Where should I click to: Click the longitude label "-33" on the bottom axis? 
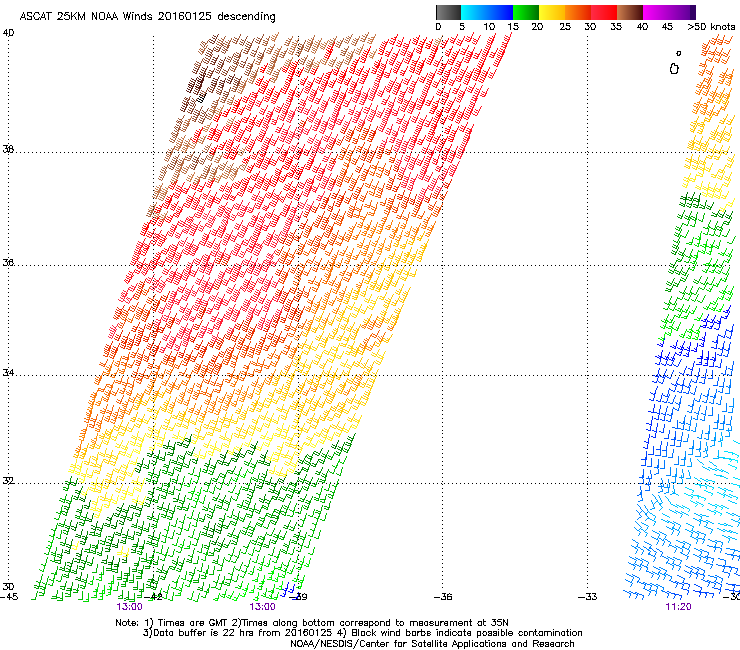(x=588, y=597)
